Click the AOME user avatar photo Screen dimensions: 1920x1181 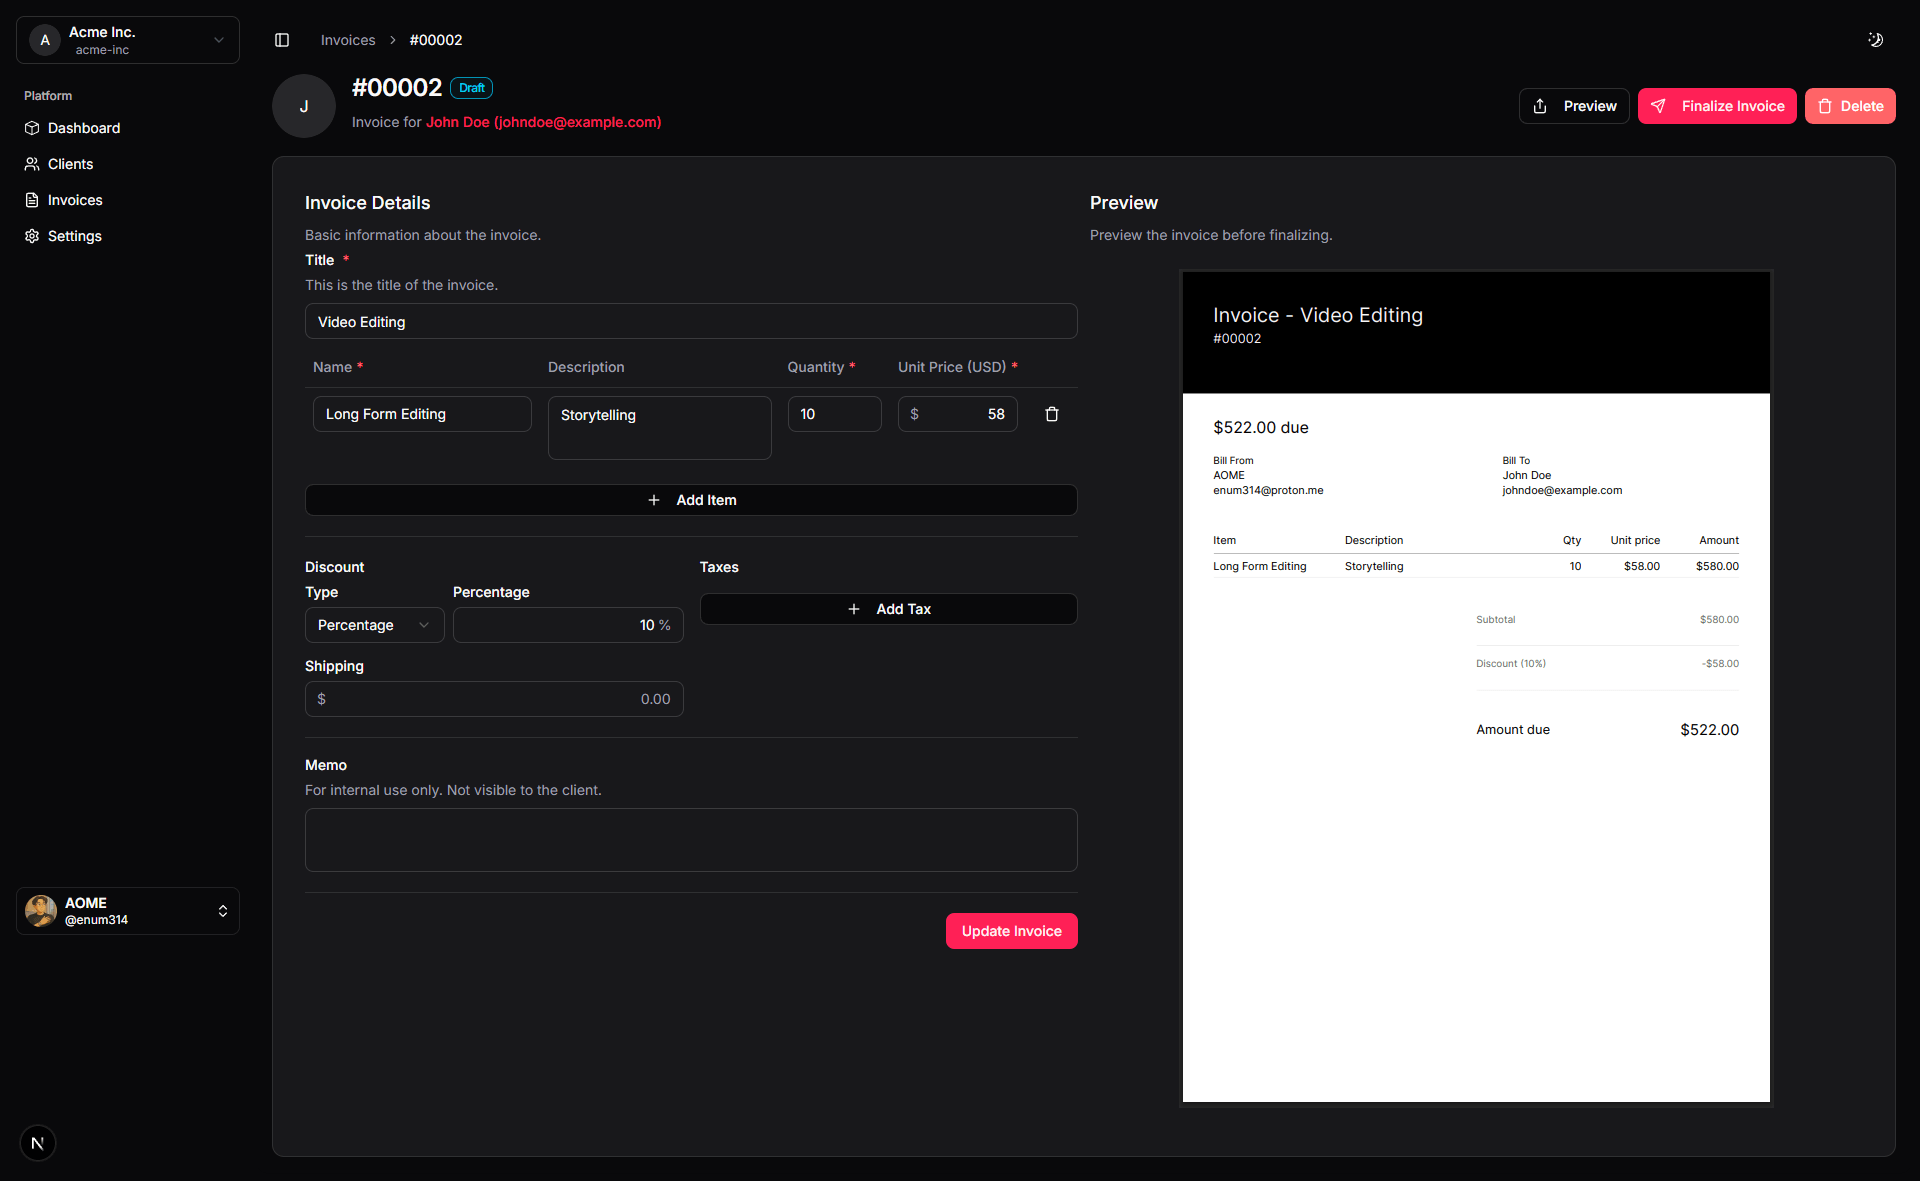pyautogui.click(x=41, y=911)
